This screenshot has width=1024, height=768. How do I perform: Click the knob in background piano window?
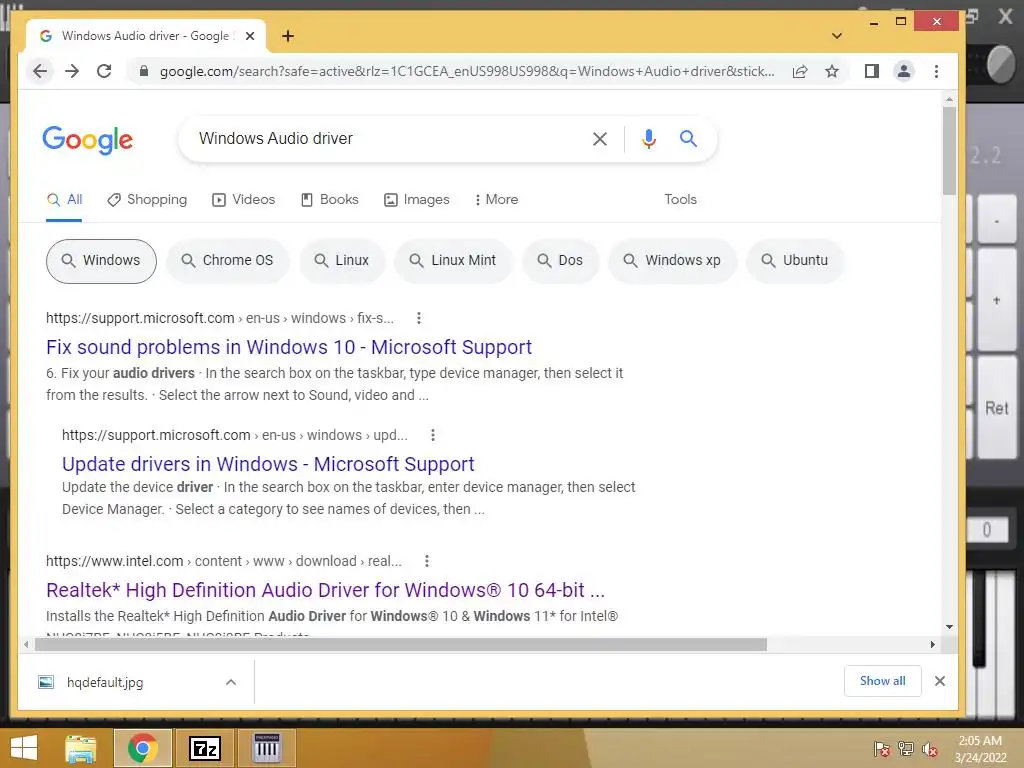pyautogui.click(x=1002, y=64)
